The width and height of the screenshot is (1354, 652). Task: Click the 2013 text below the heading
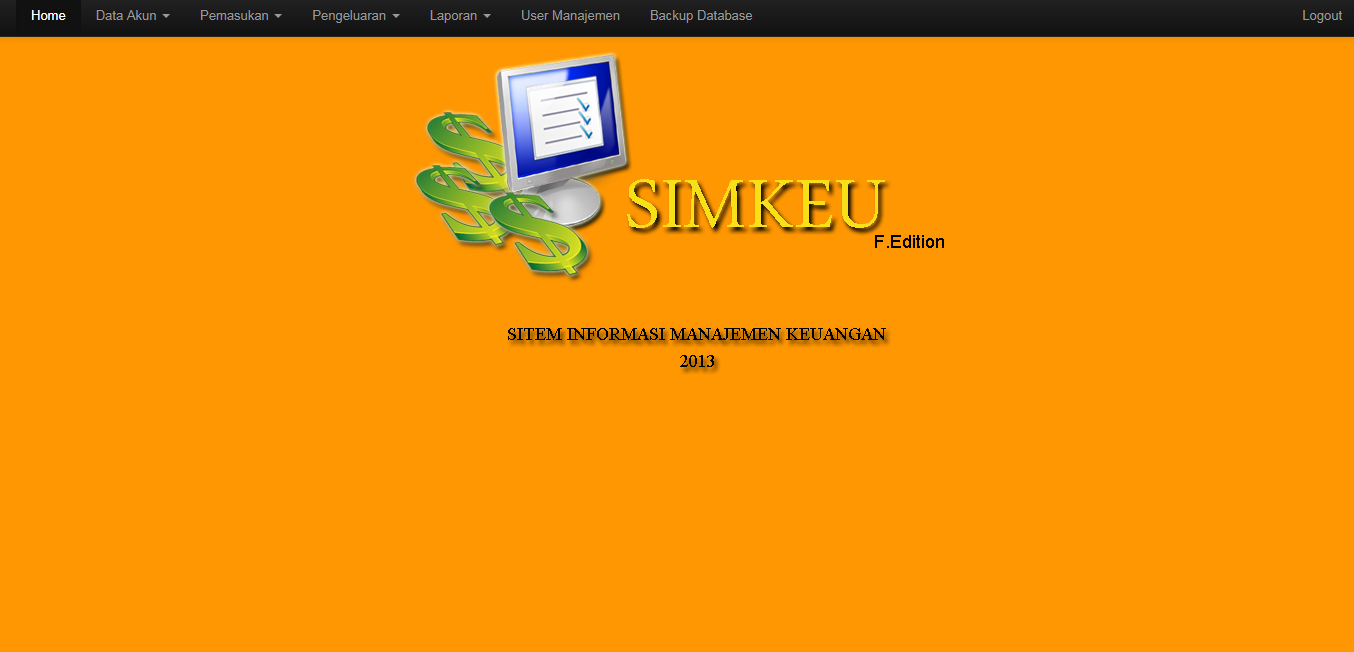(x=696, y=361)
